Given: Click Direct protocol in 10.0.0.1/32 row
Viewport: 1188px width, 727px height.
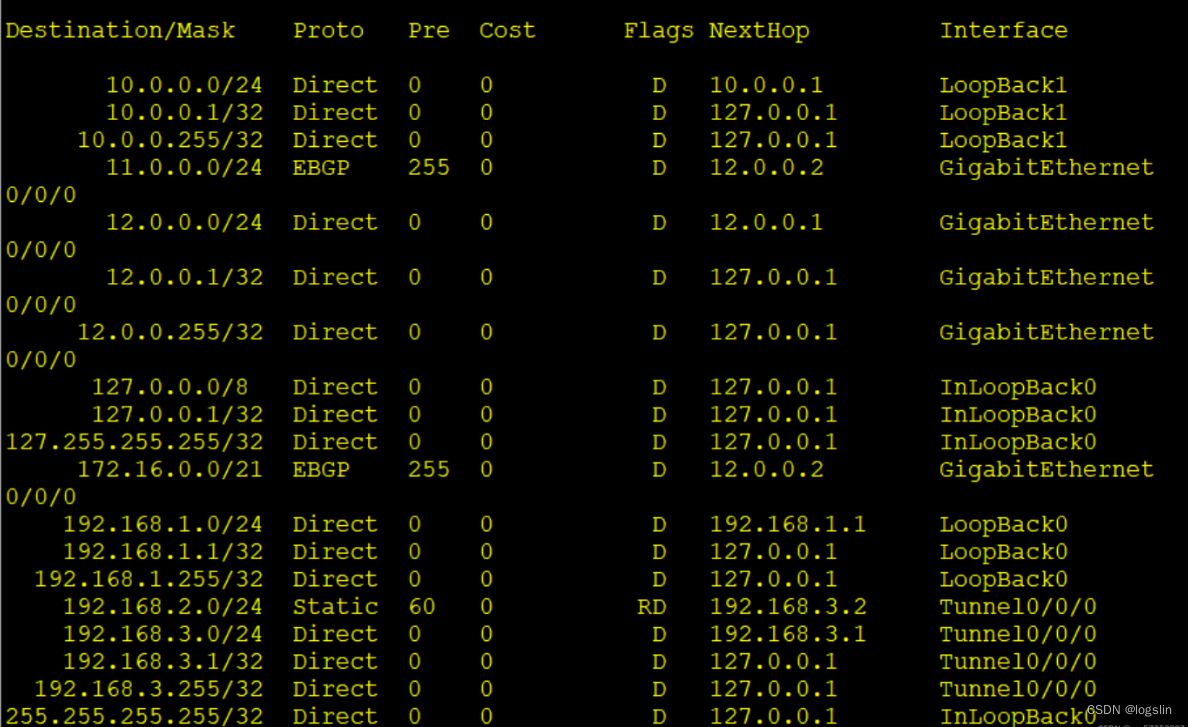Looking at the screenshot, I should point(336,113).
